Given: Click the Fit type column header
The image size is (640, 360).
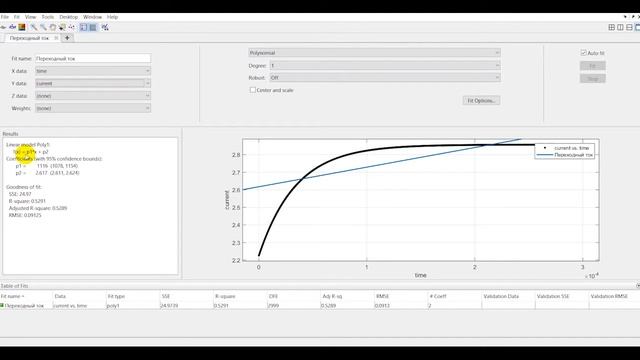Looking at the screenshot, I should pos(133,296).
